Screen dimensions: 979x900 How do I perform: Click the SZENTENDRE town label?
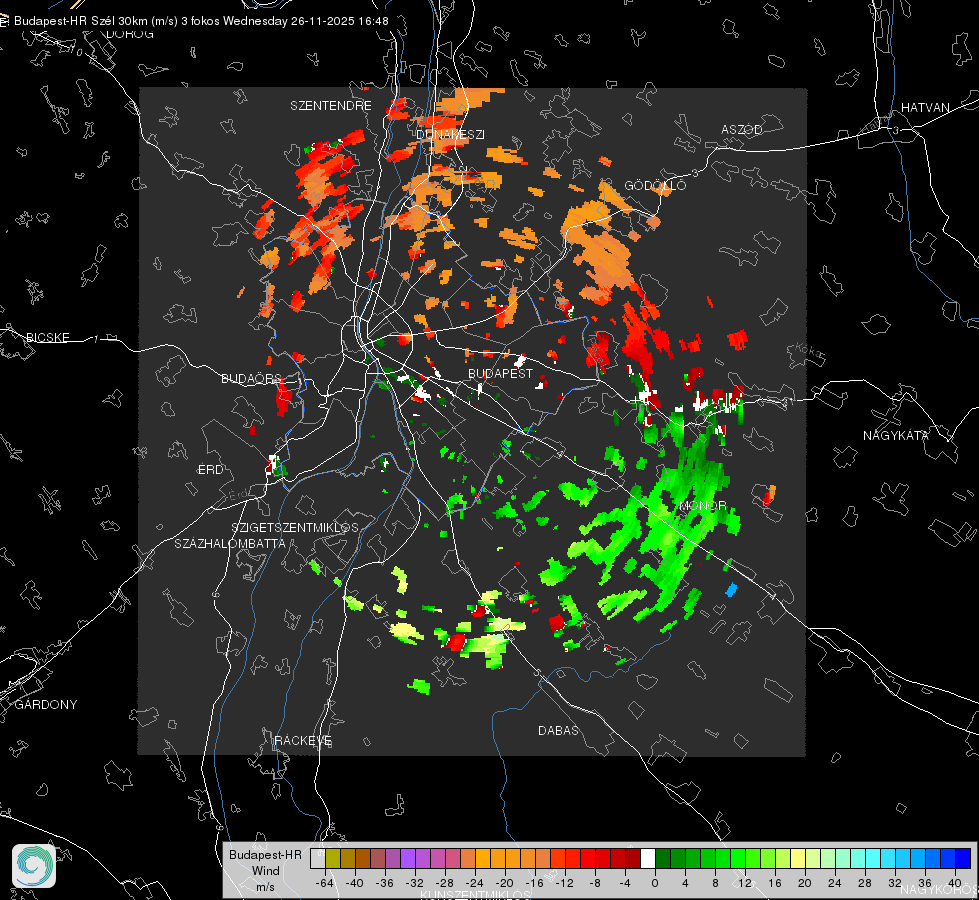tap(330, 106)
